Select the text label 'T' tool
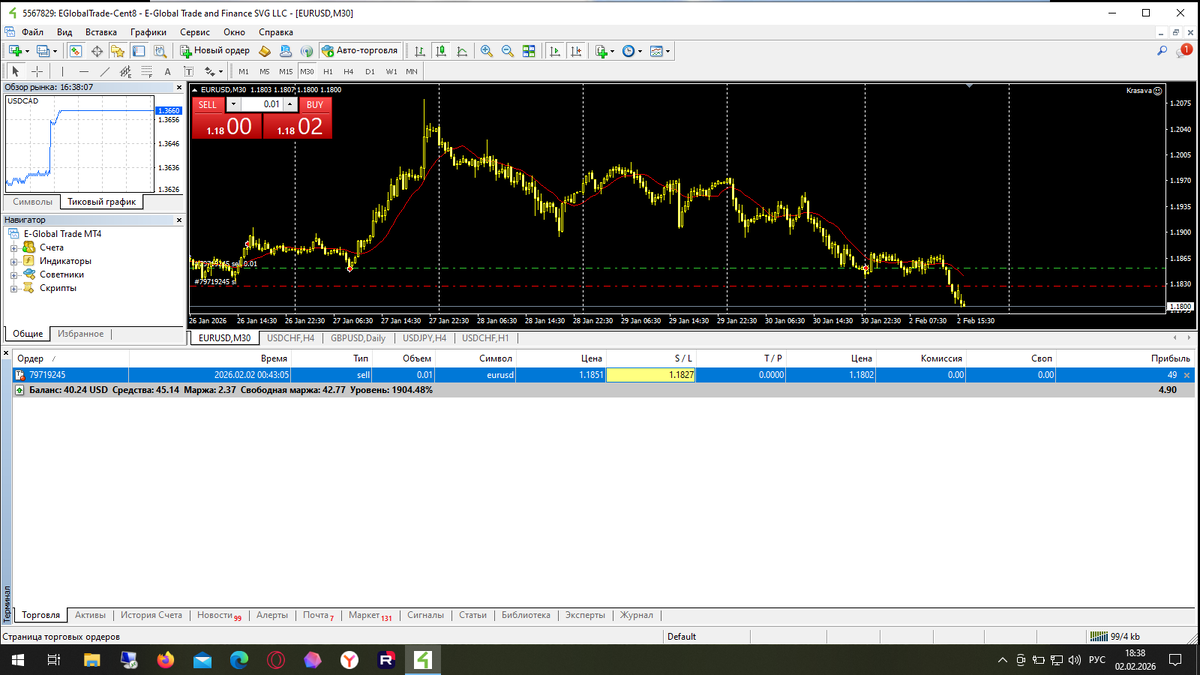The height and width of the screenshot is (675, 1200). point(188,71)
